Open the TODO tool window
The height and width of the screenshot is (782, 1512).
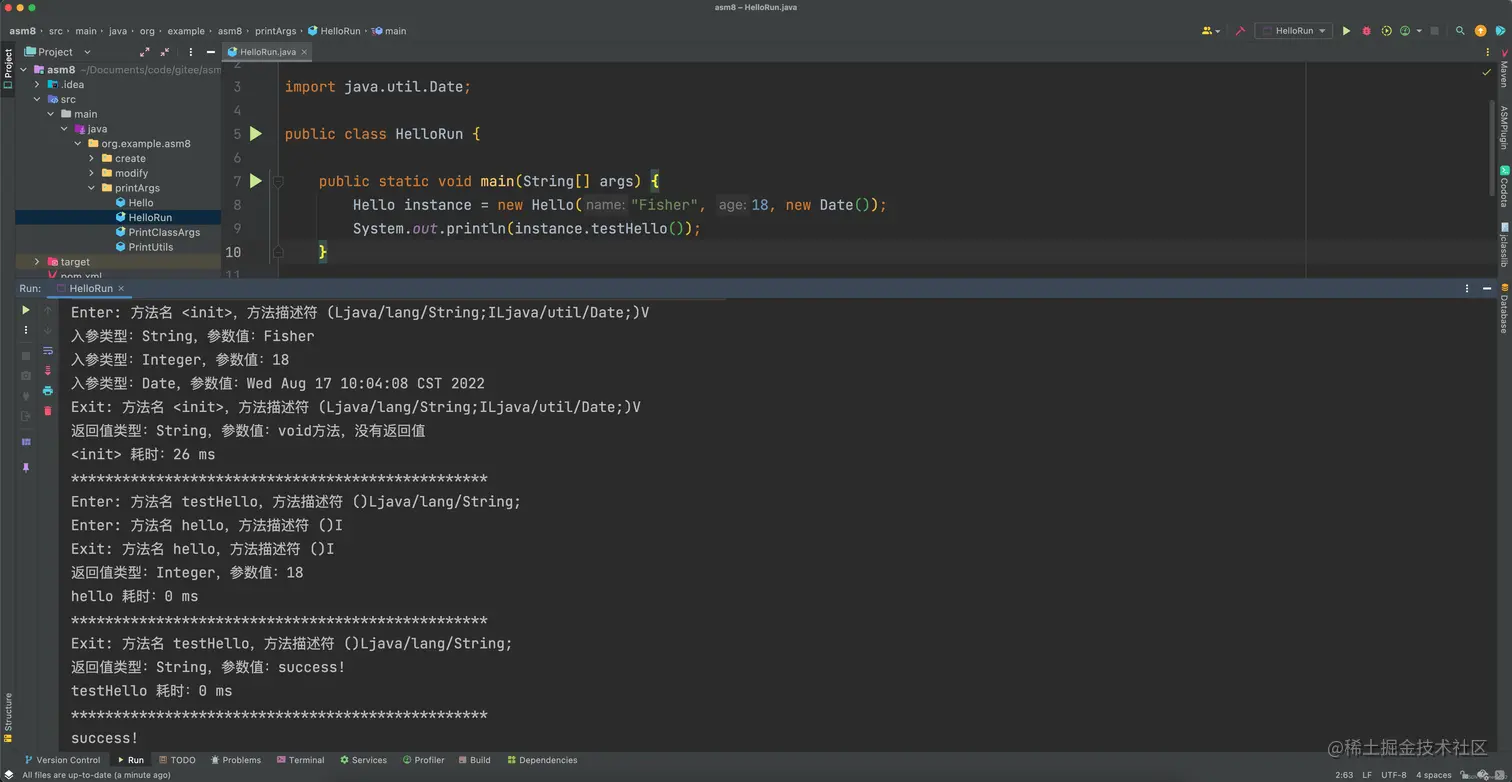pos(176,760)
